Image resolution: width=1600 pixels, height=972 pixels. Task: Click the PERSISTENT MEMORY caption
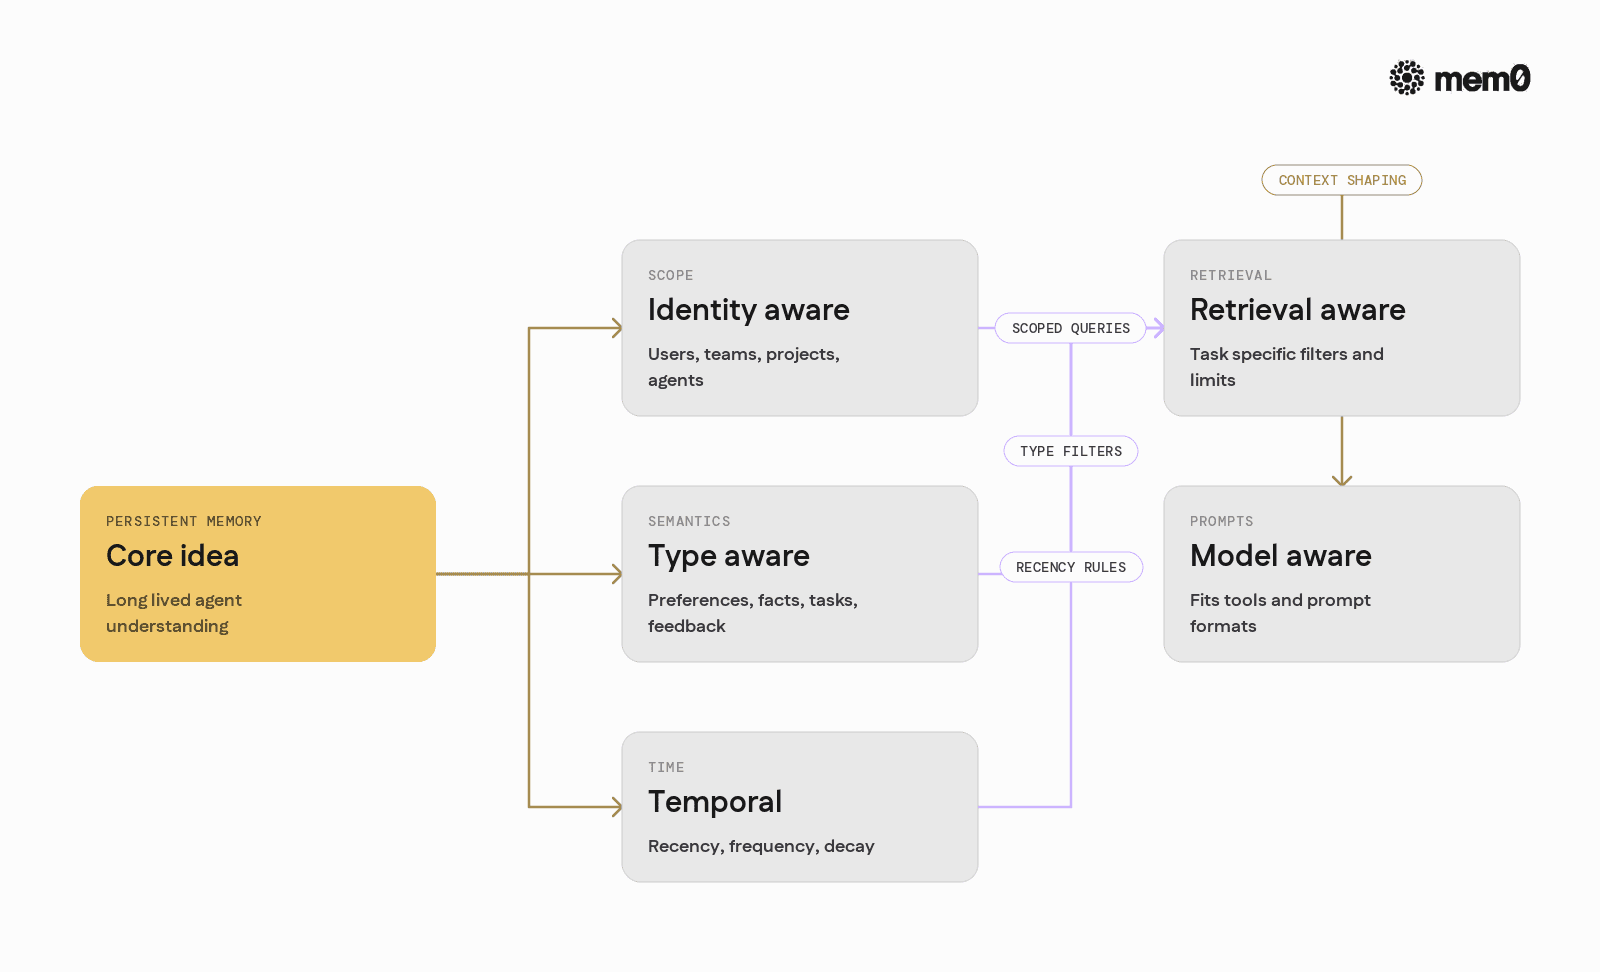pyautogui.click(x=184, y=521)
